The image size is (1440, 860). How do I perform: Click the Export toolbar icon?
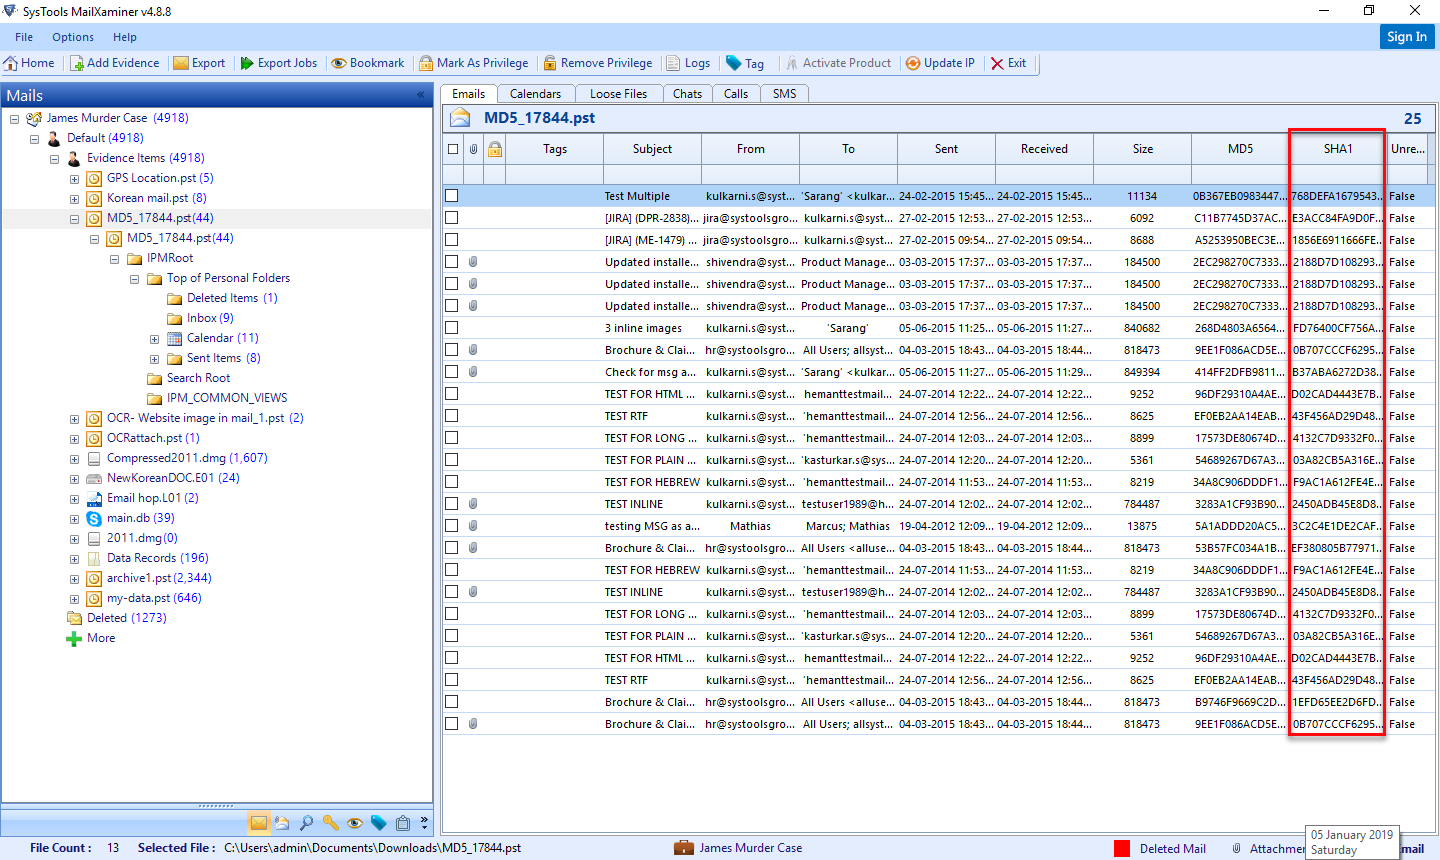pyautogui.click(x=200, y=62)
